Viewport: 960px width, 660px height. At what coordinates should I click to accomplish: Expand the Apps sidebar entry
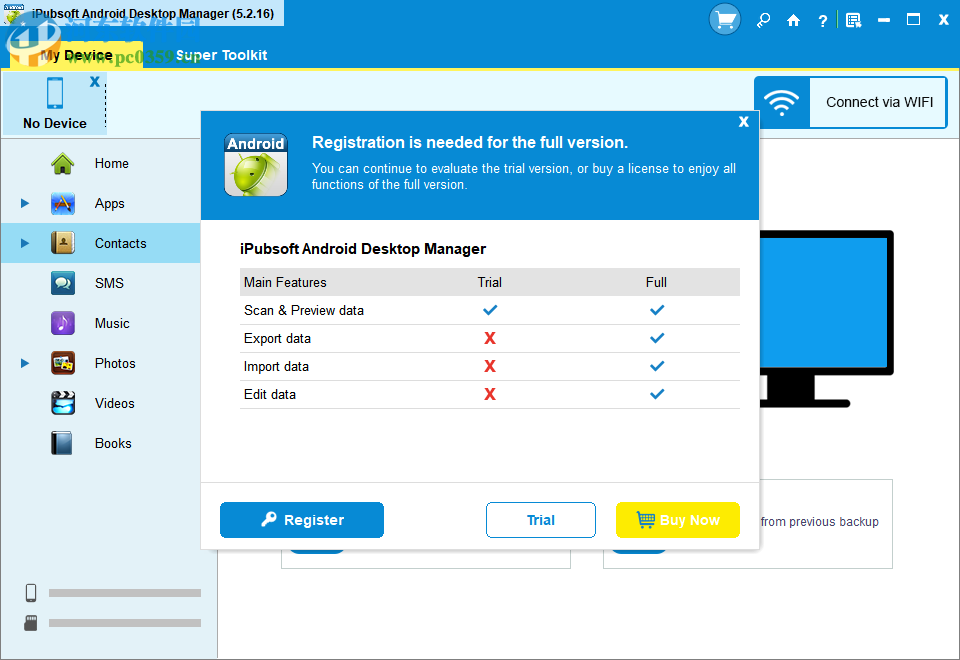pyautogui.click(x=24, y=203)
